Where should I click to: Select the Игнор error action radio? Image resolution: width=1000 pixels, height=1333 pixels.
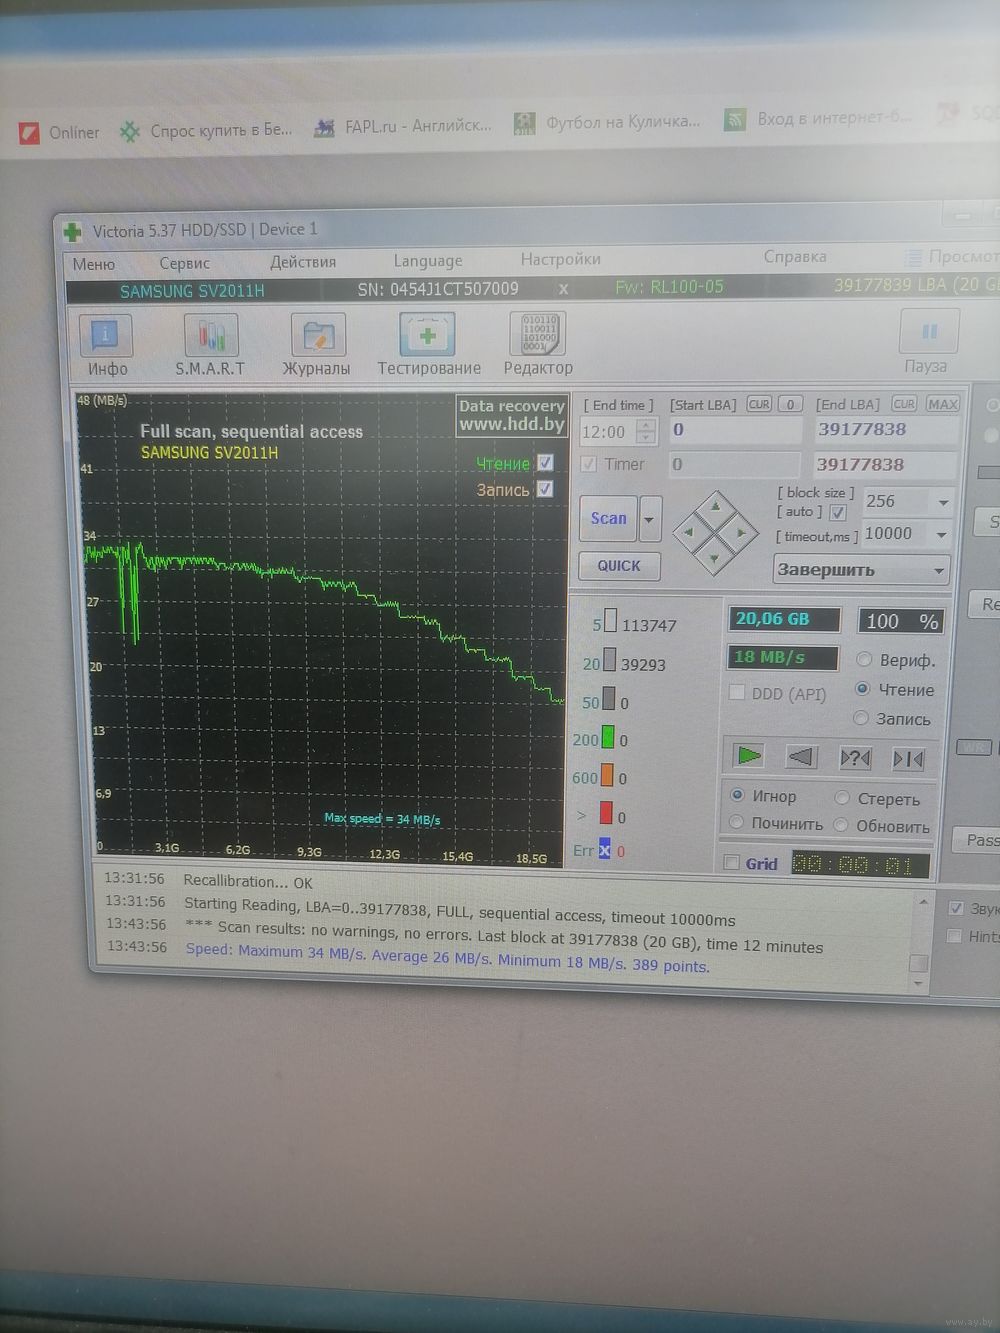(x=737, y=795)
